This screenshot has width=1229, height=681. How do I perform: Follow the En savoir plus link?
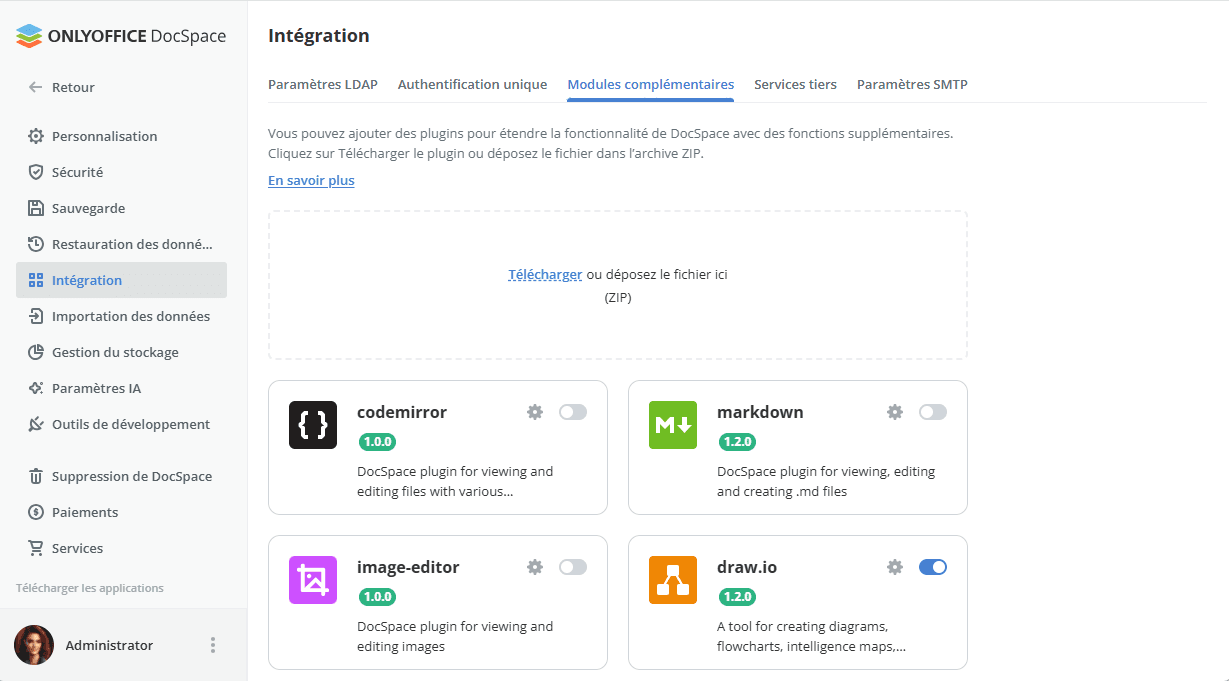(311, 180)
